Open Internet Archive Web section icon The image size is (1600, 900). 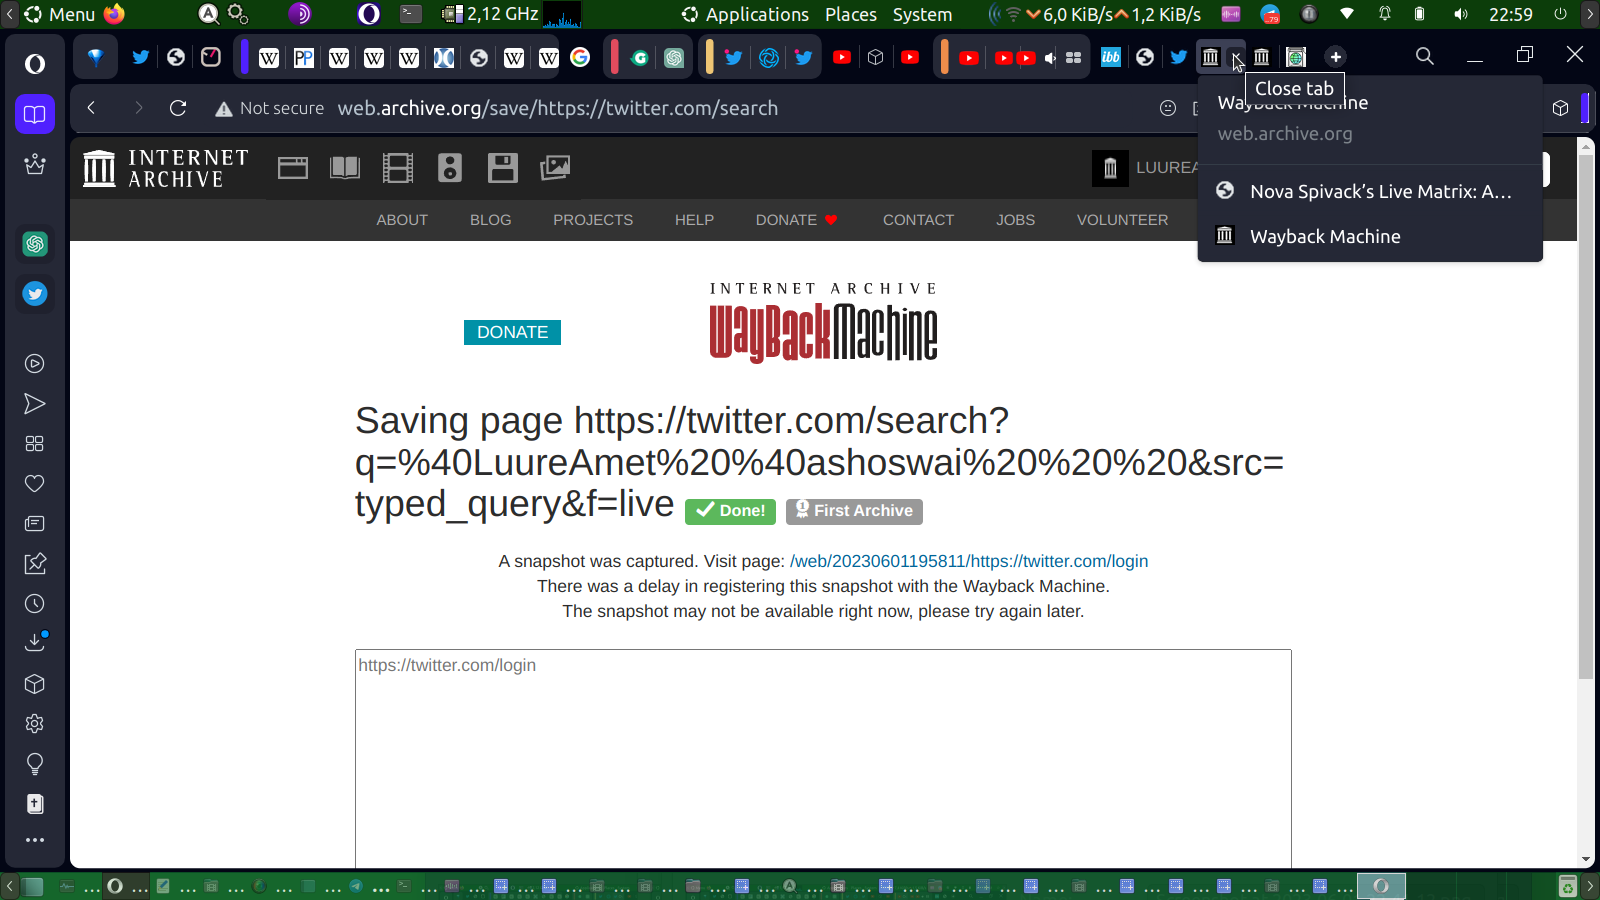(x=293, y=168)
